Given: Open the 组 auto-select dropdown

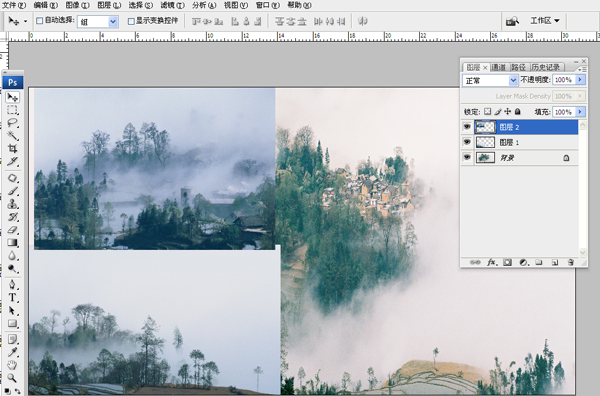Looking at the screenshot, I should 113,22.
